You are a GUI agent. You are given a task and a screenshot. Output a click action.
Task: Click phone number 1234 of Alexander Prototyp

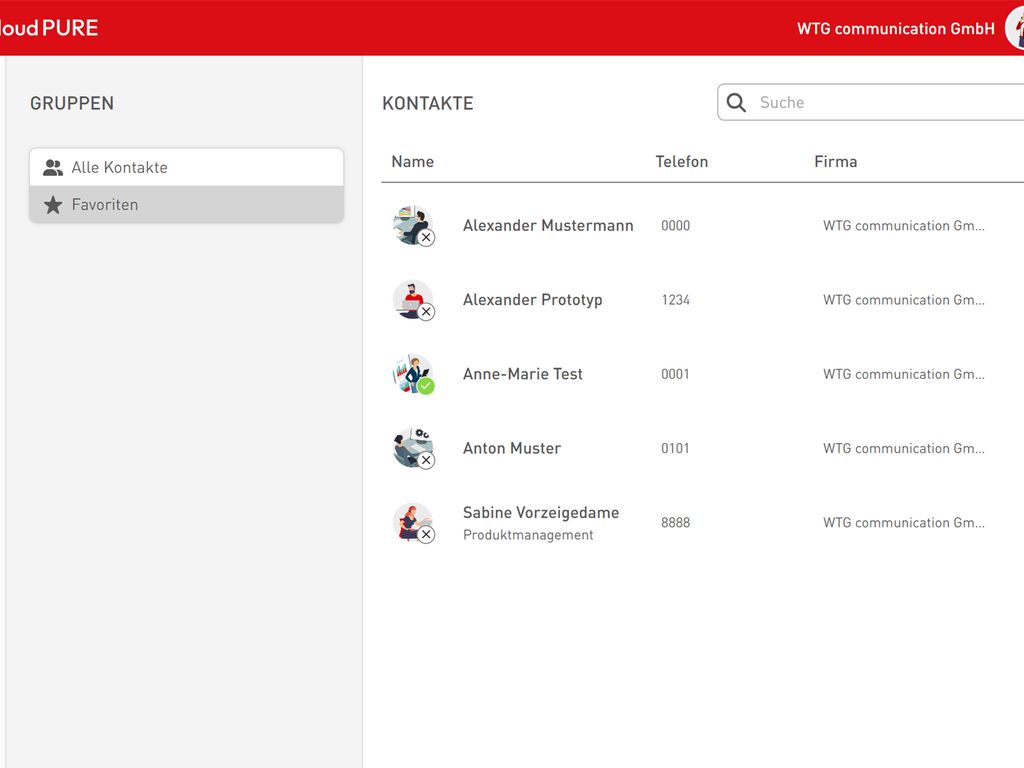pos(676,300)
